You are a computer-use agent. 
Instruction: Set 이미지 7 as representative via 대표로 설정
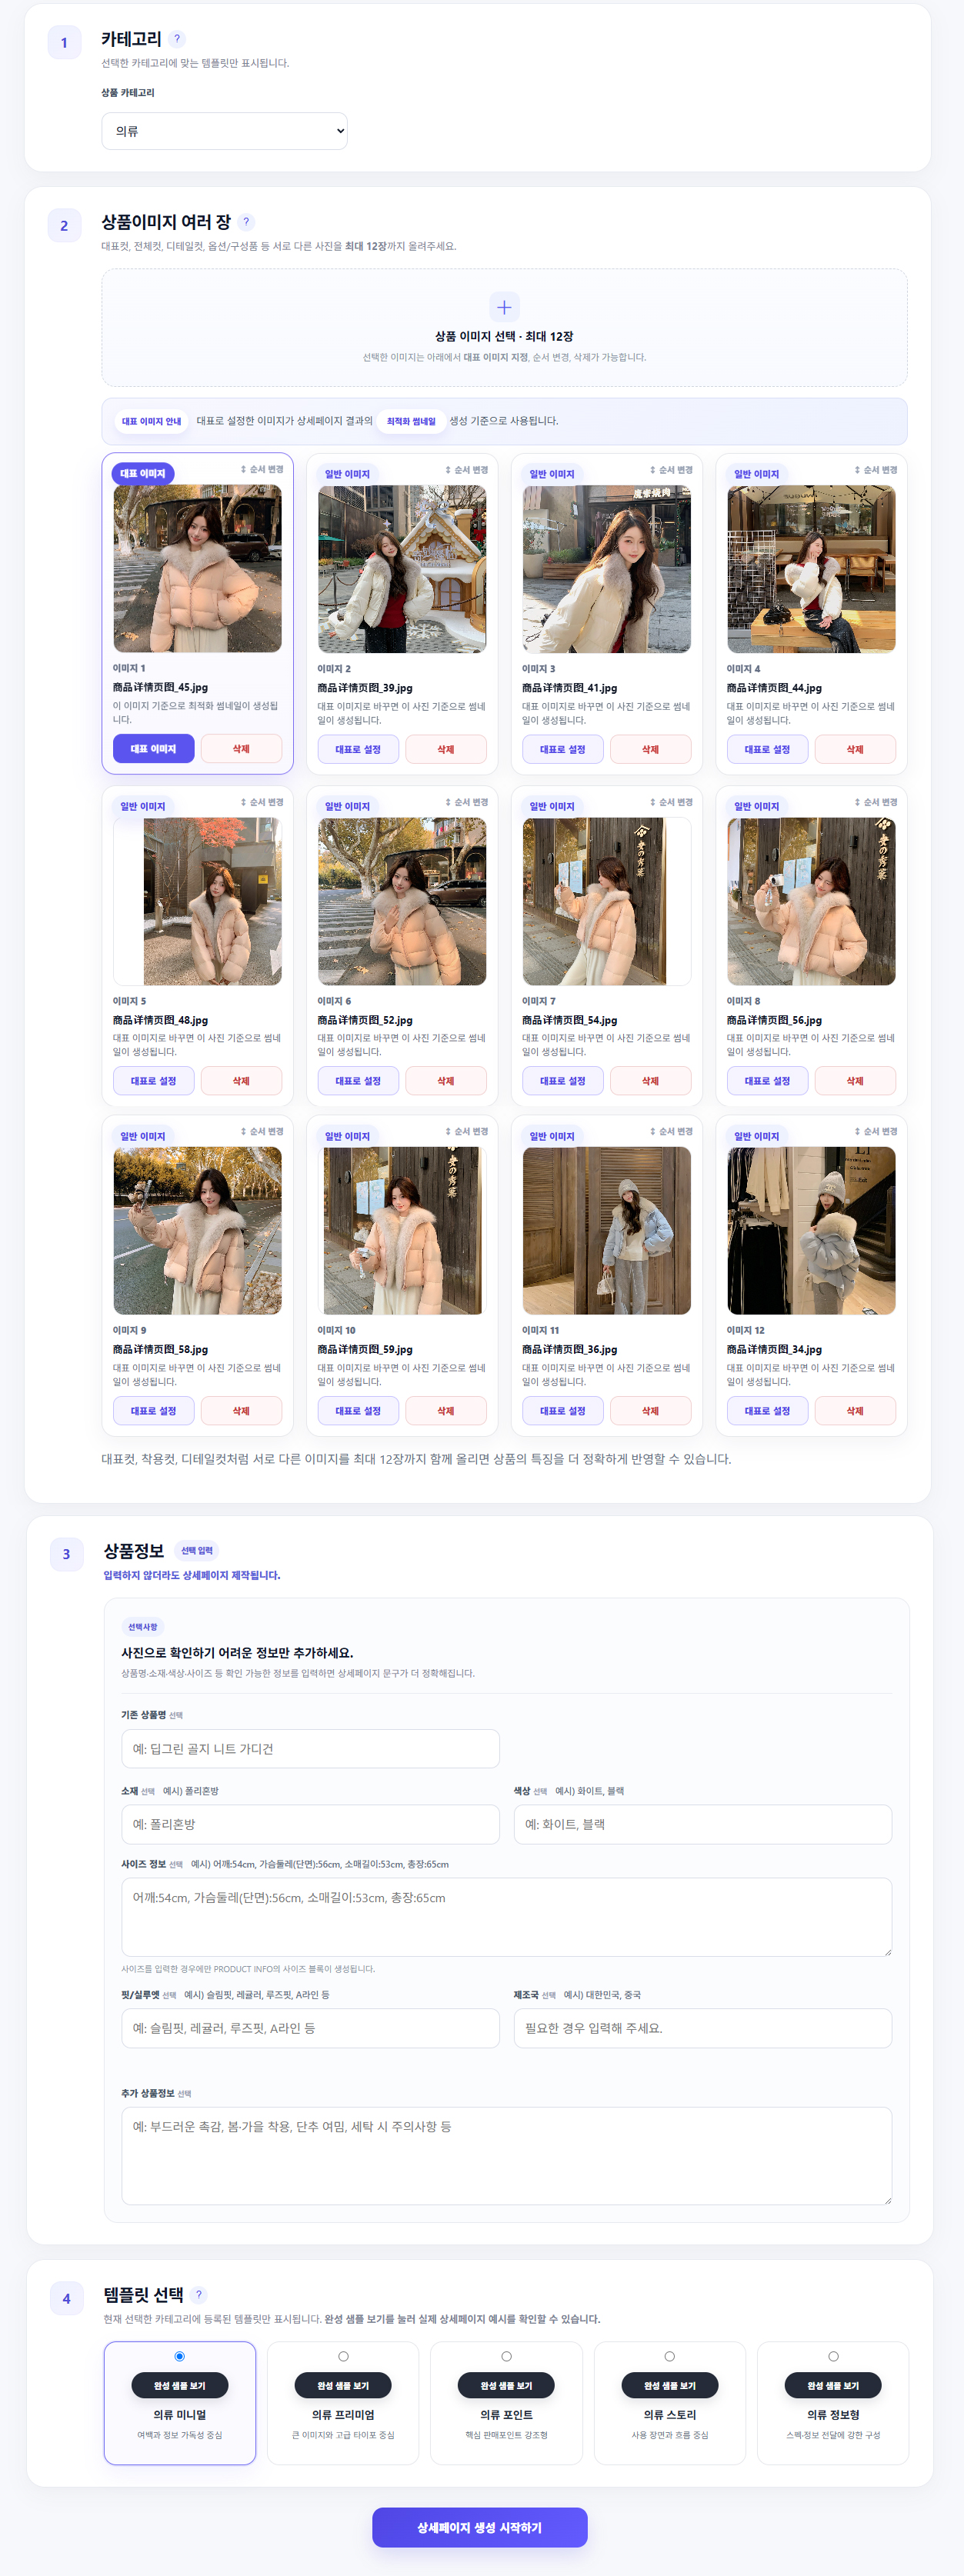563,1081
